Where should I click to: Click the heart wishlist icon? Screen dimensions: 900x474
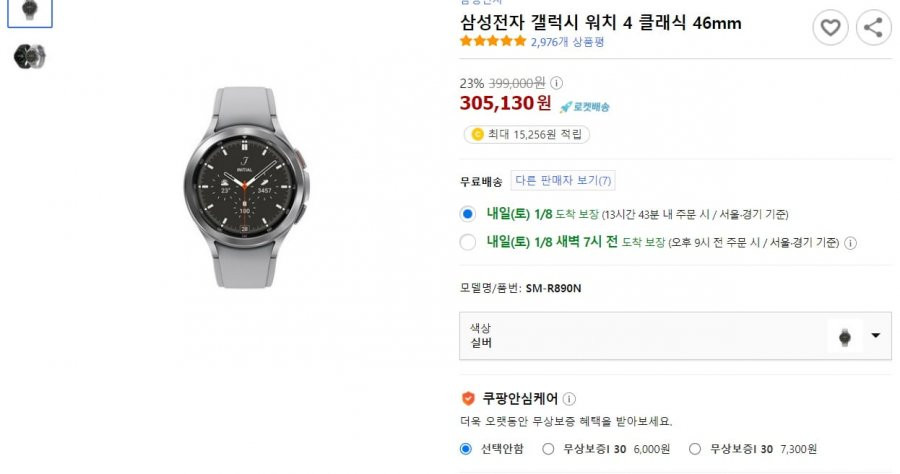click(x=830, y=27)
